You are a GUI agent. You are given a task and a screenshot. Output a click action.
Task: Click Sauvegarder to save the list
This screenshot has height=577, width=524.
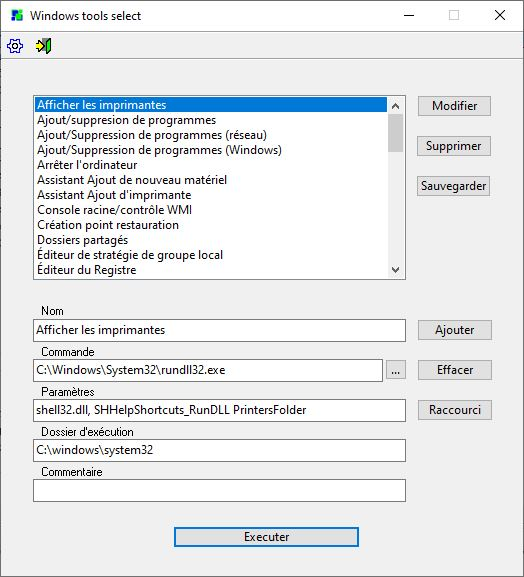[453, 186]
